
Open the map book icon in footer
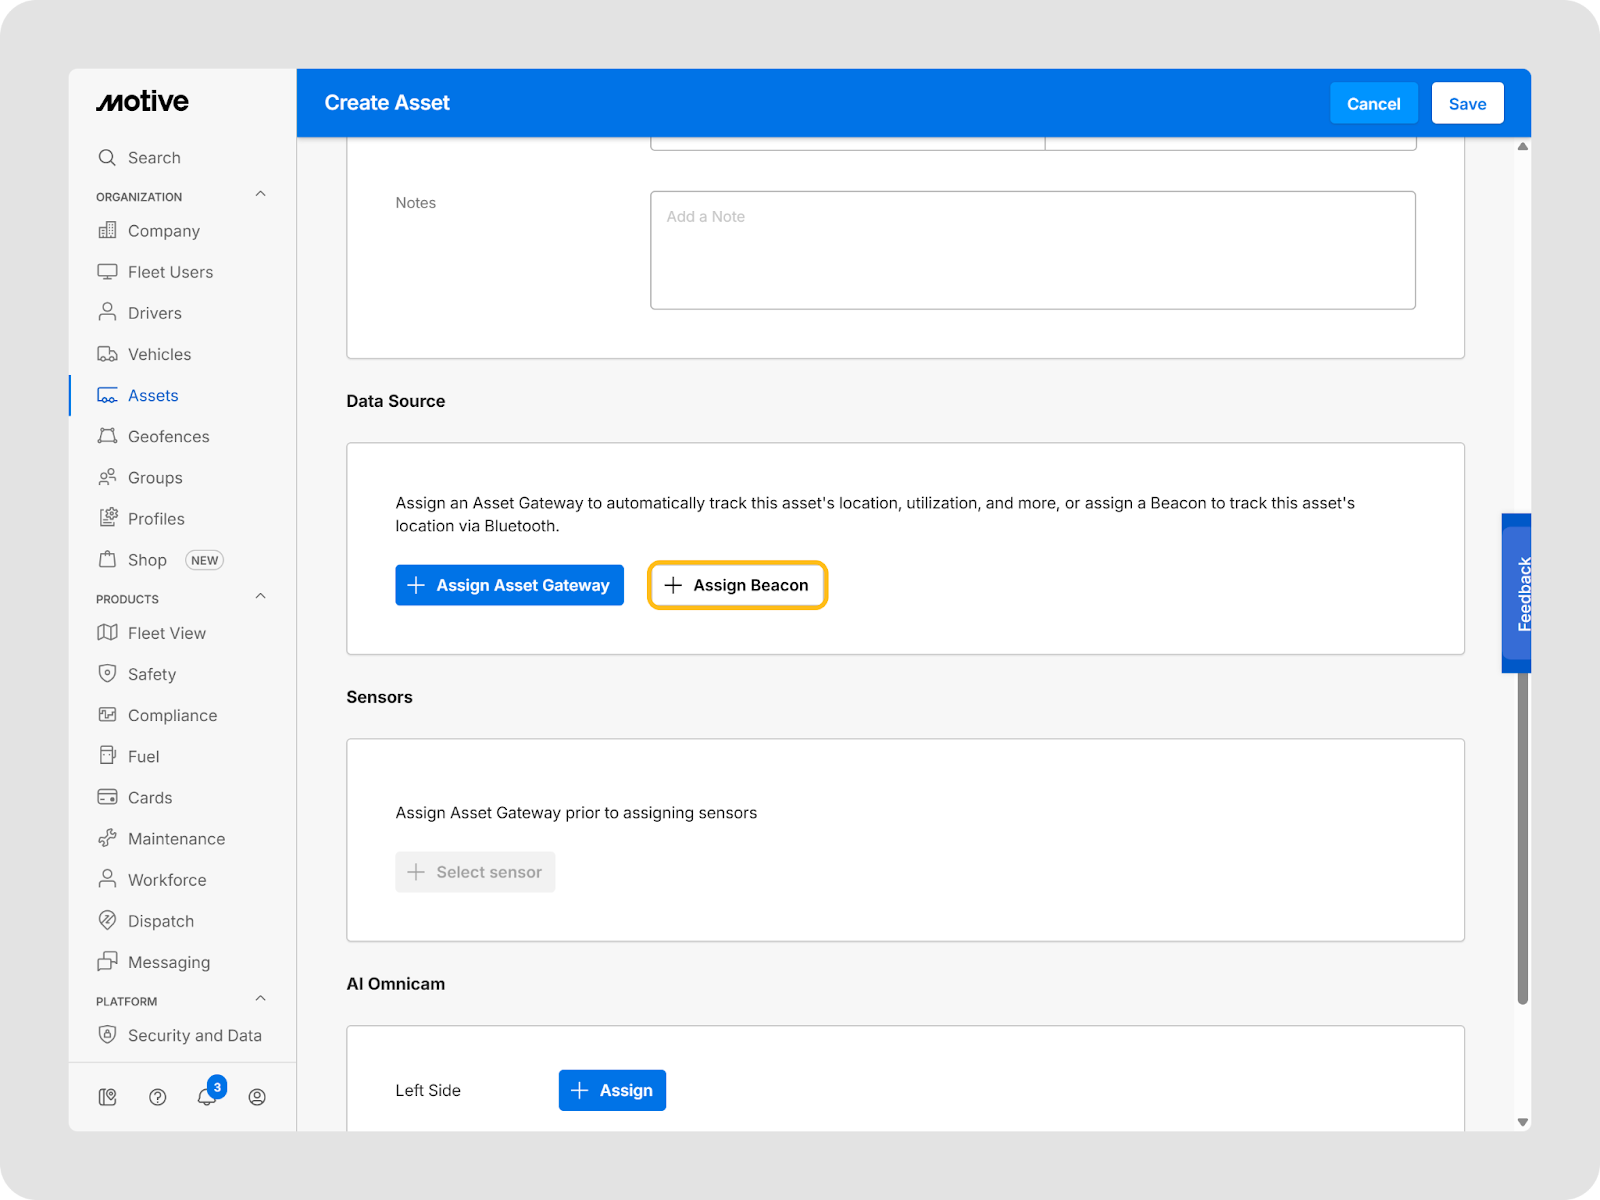[x=108, y=1097]
